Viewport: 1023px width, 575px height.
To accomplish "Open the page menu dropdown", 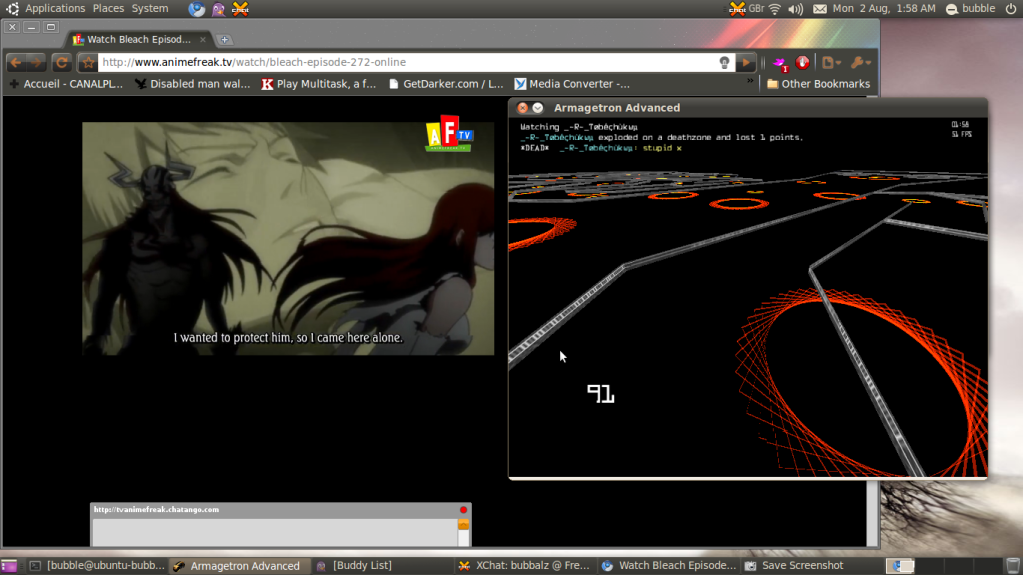I will coord(832,63).
